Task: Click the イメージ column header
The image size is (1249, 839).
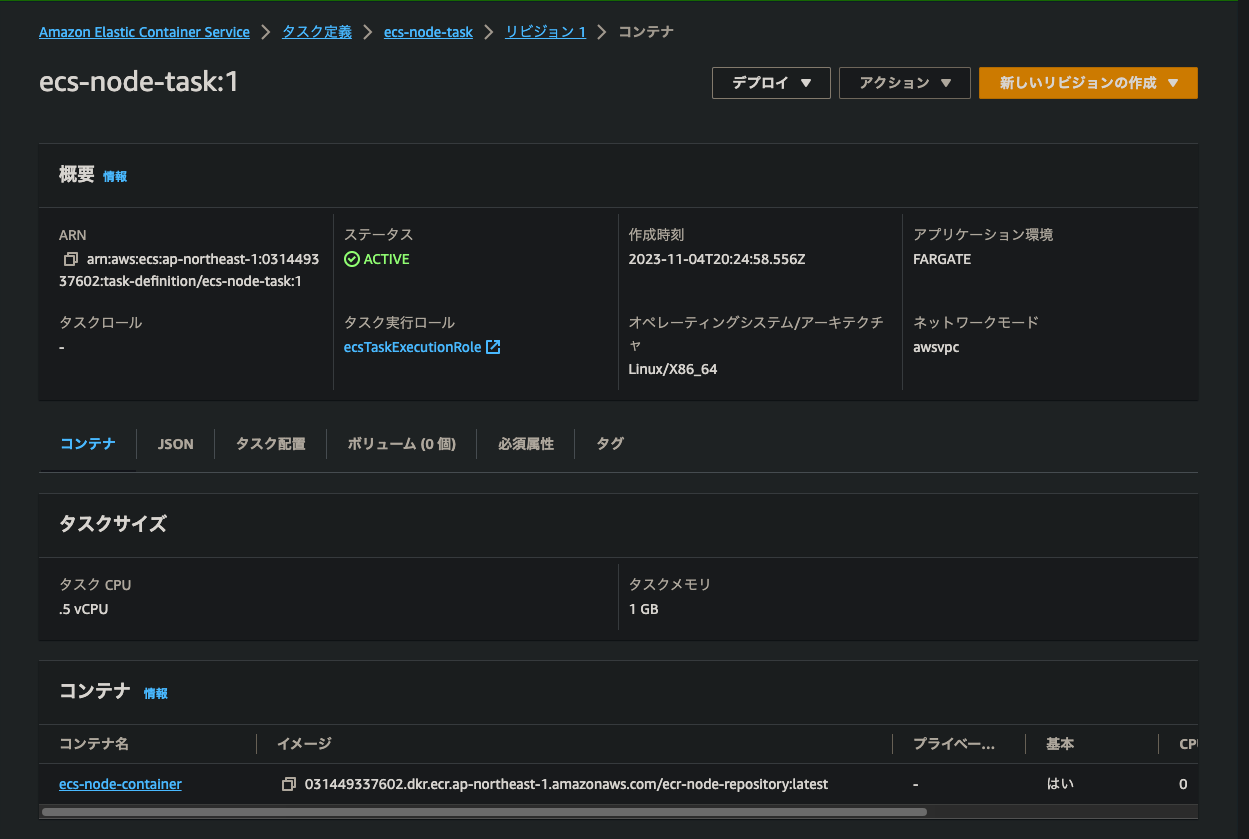Action: [x=304, y=744]
